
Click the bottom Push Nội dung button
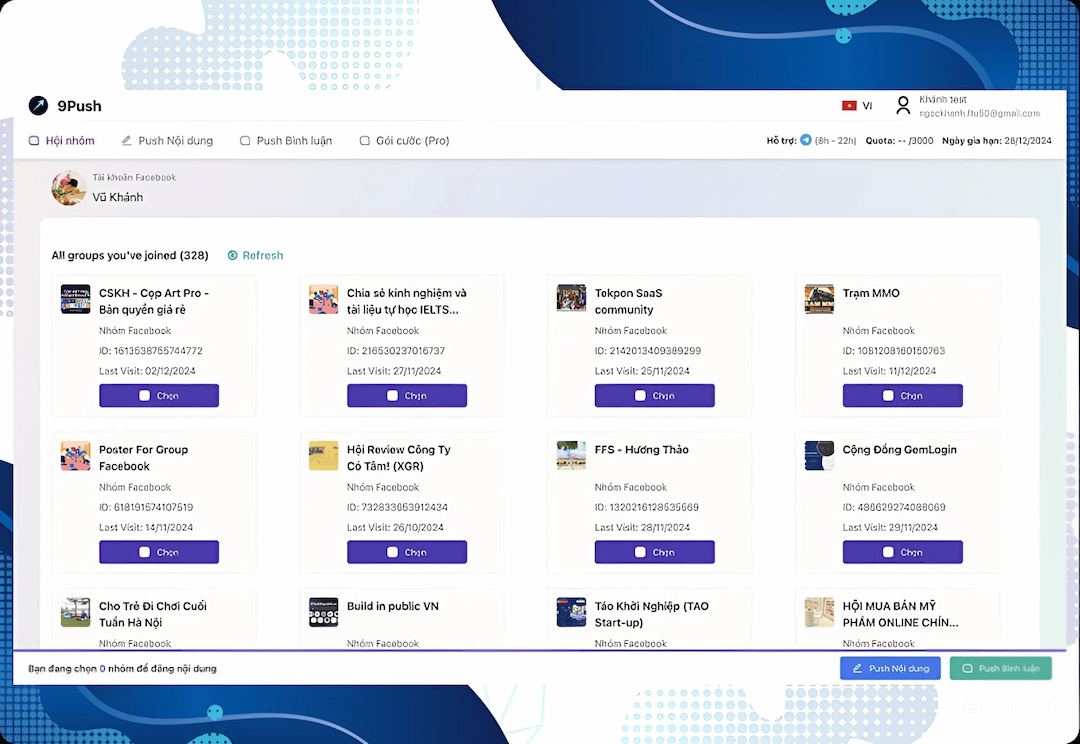pos(891,668)
